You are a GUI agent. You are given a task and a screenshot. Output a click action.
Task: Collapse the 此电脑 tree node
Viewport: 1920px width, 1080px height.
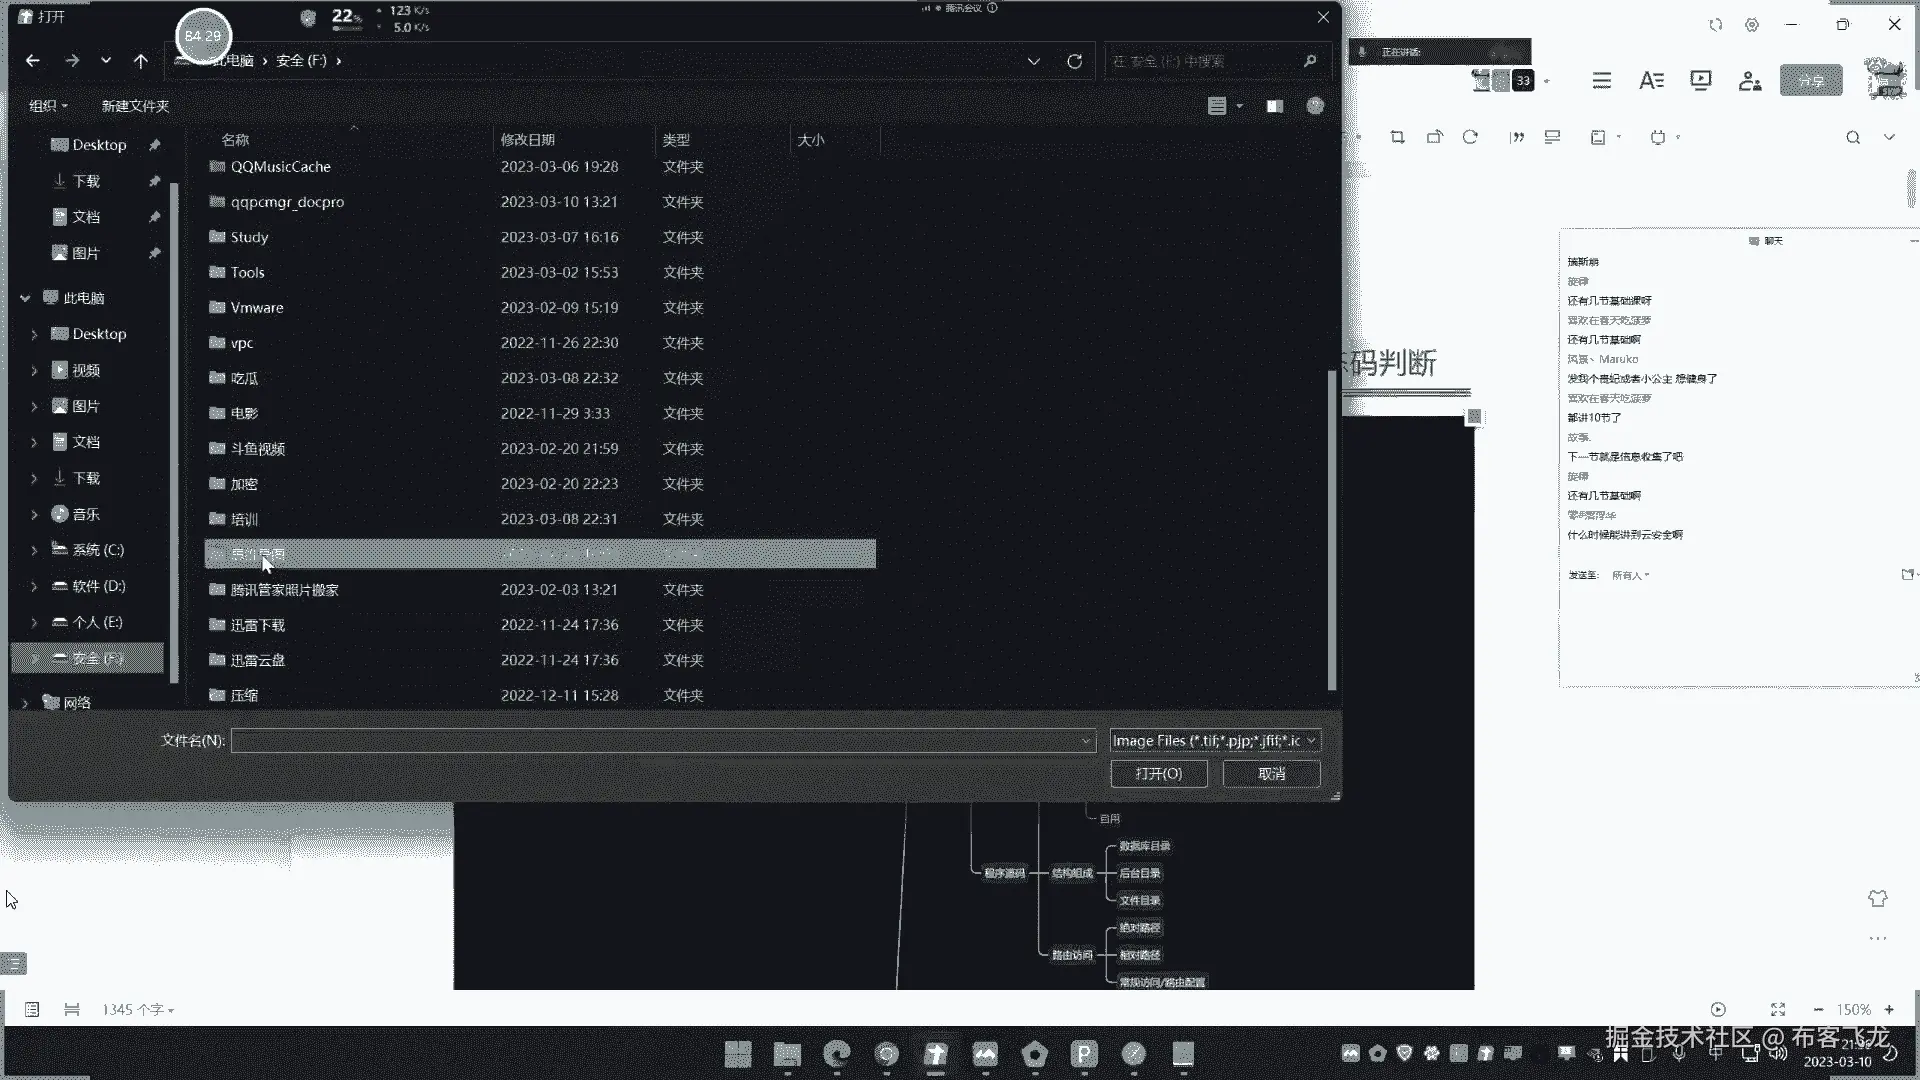25,298
